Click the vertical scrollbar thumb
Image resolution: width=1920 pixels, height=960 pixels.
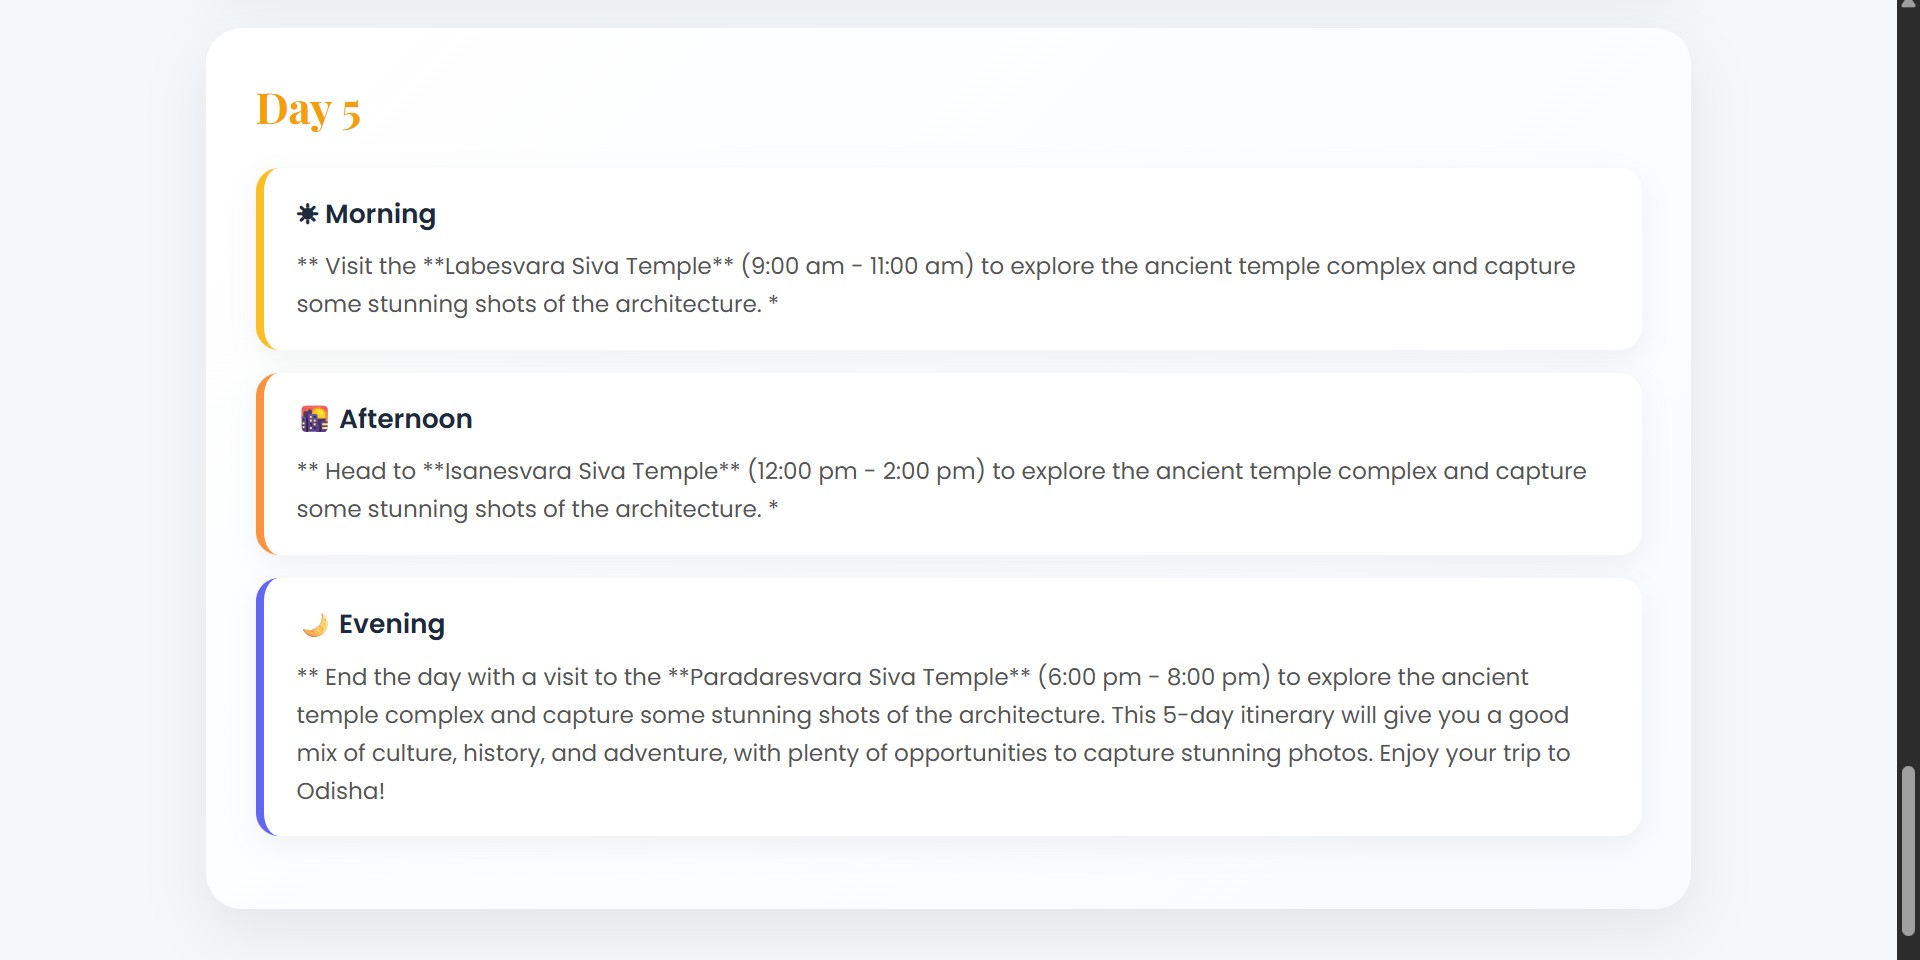(1908, 851)
